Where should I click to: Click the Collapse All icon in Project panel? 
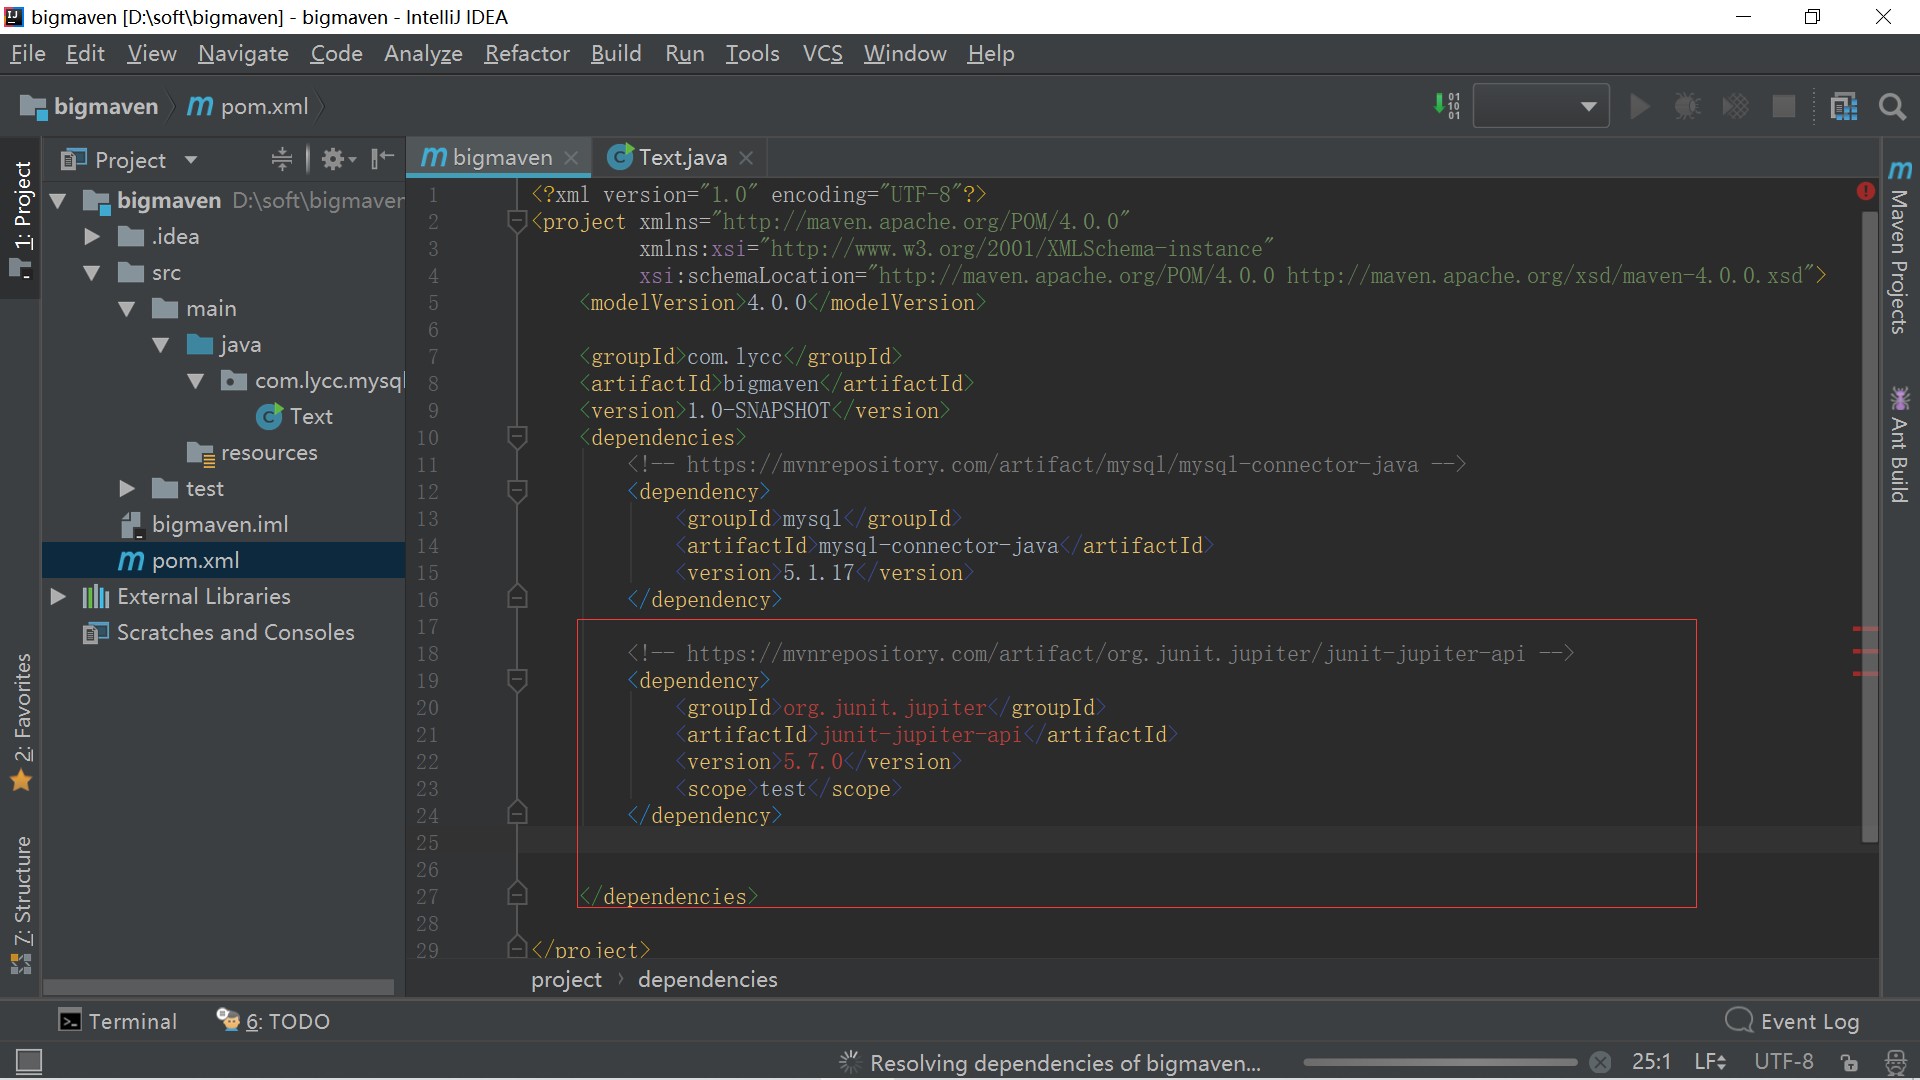point(282,159)
